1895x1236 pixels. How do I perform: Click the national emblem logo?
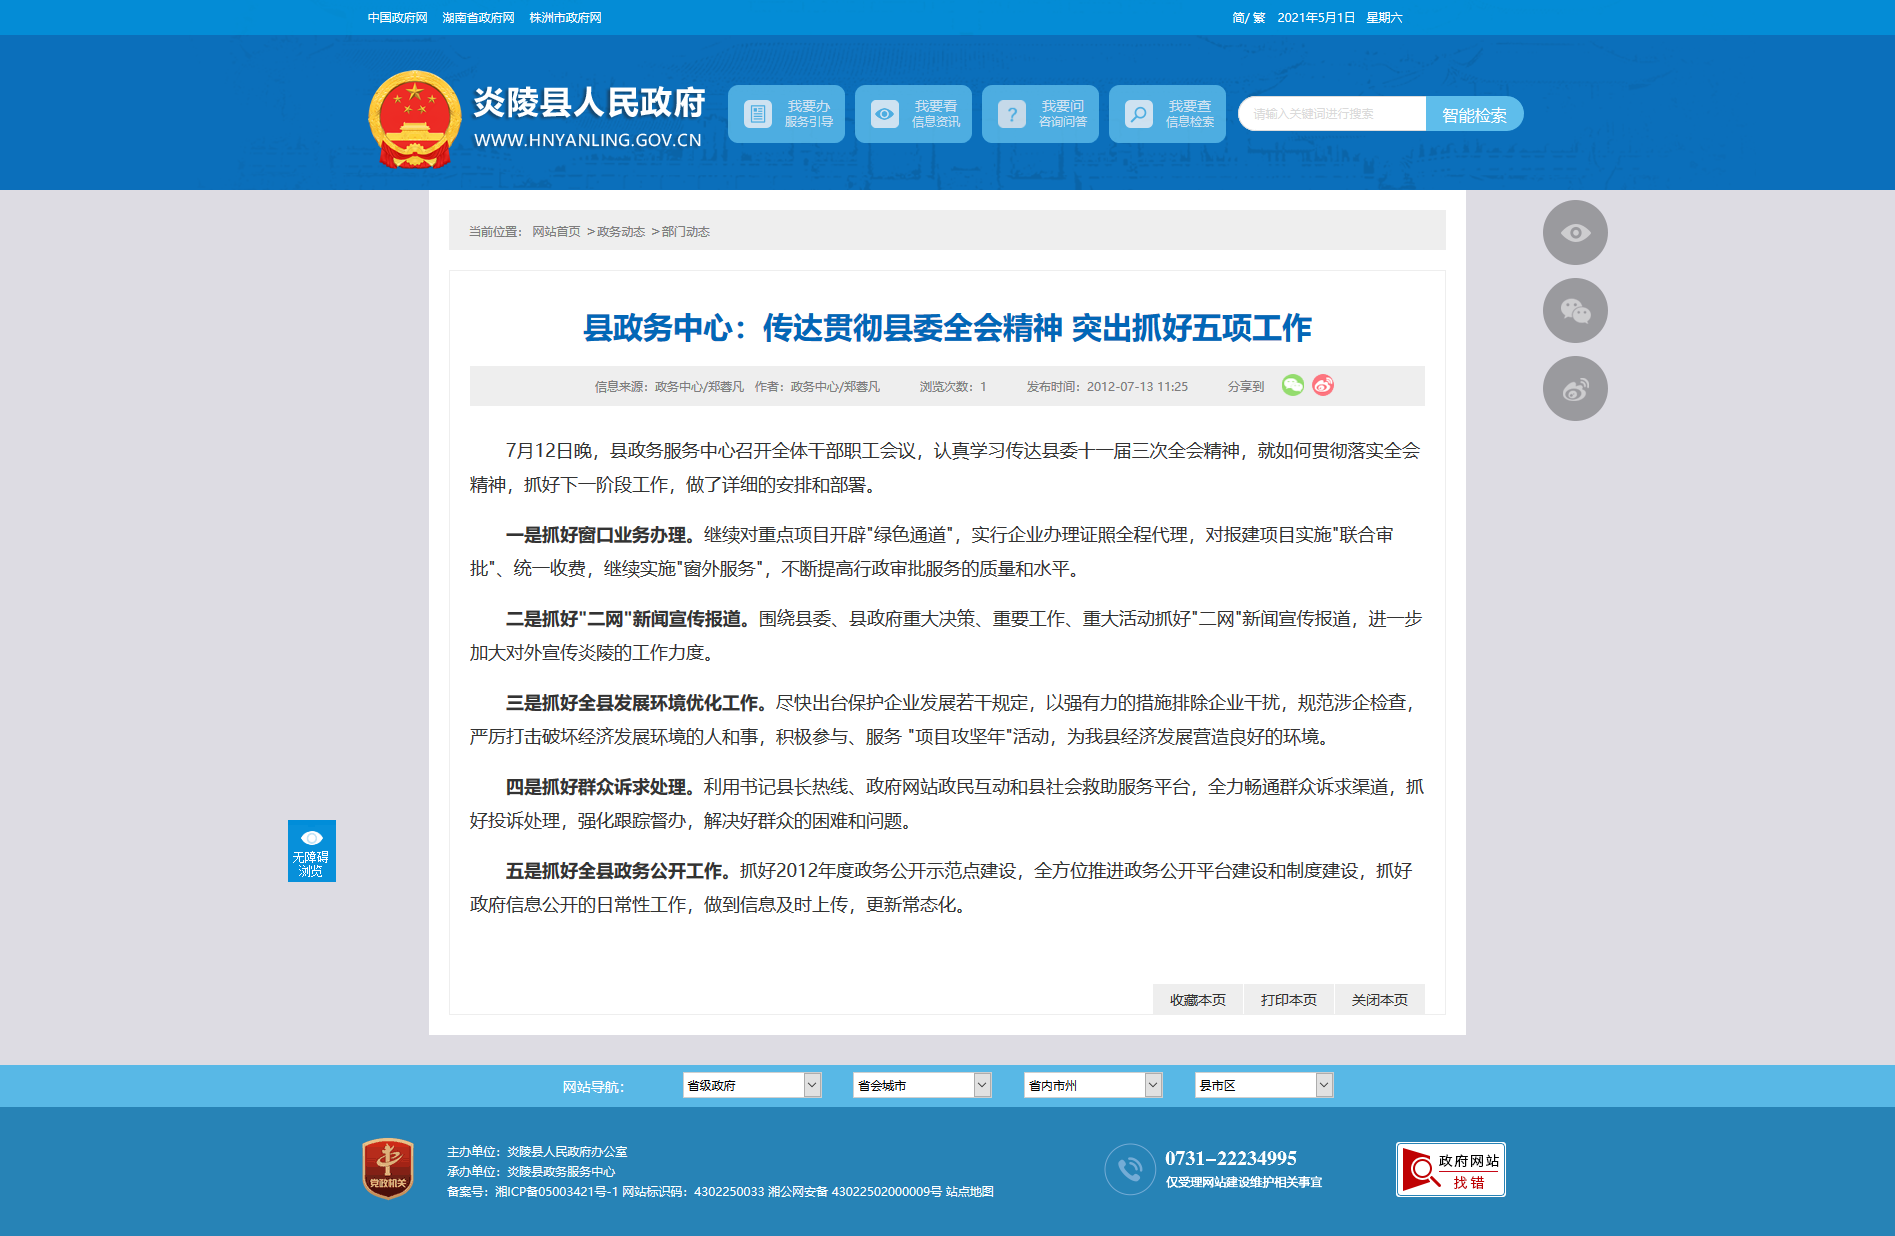tap(414, 118)
